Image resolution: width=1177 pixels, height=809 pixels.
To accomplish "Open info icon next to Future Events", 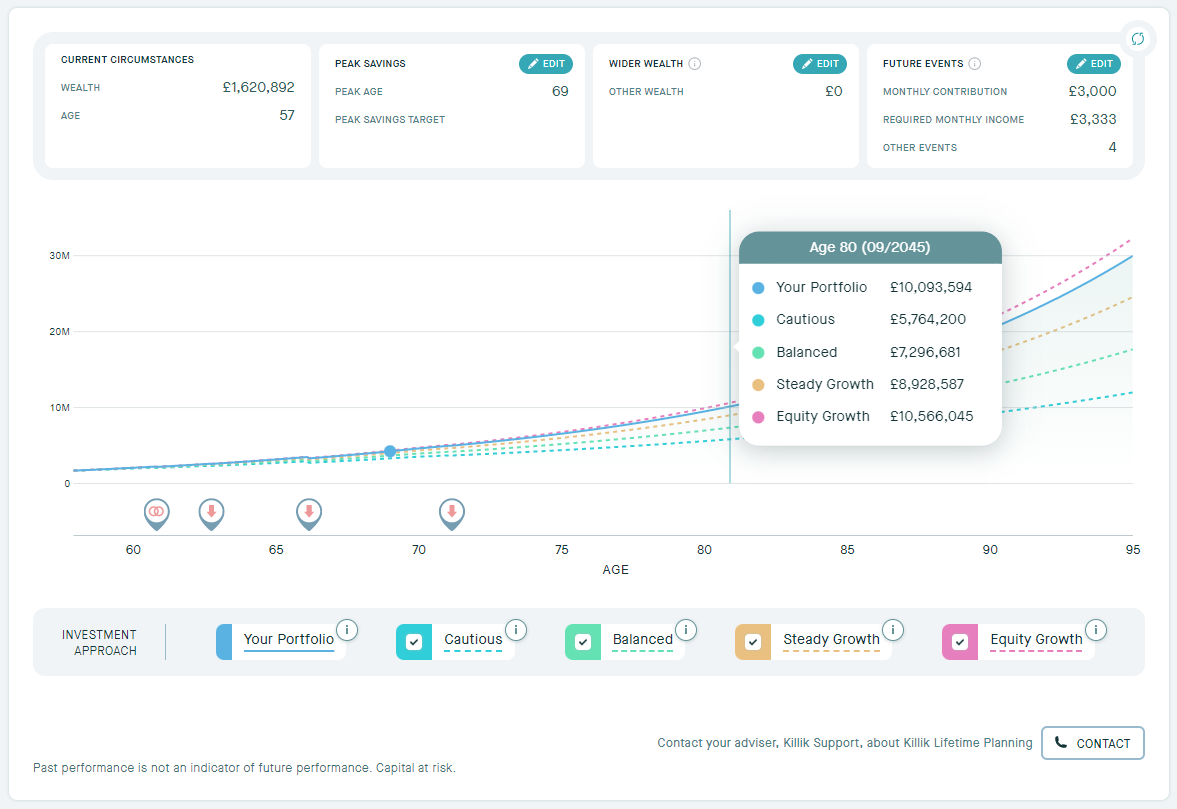I will pos(975,64).
